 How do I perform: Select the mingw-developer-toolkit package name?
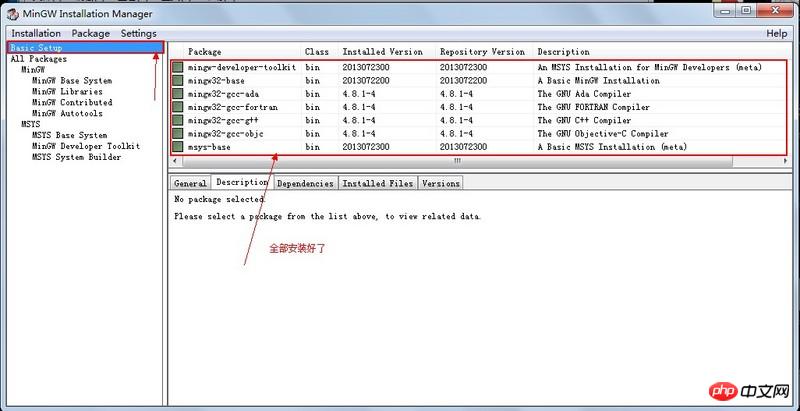pos(242,67)
